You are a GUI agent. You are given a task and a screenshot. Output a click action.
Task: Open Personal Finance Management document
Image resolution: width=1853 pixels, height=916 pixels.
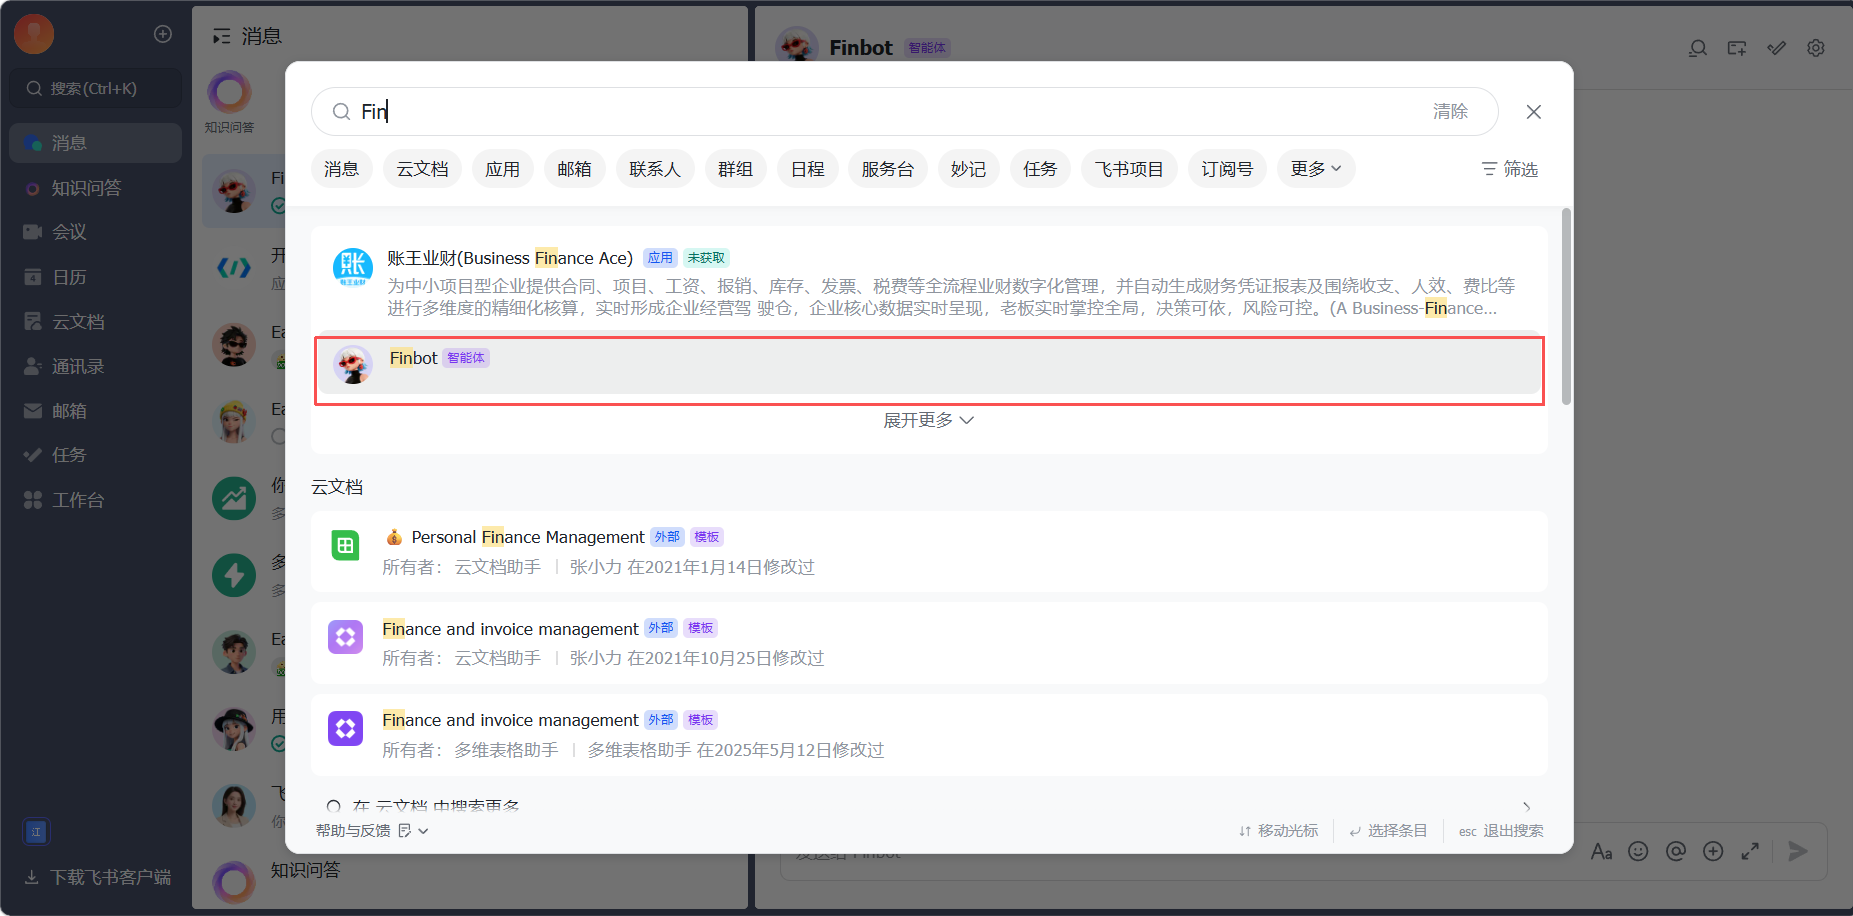(929, 551)
